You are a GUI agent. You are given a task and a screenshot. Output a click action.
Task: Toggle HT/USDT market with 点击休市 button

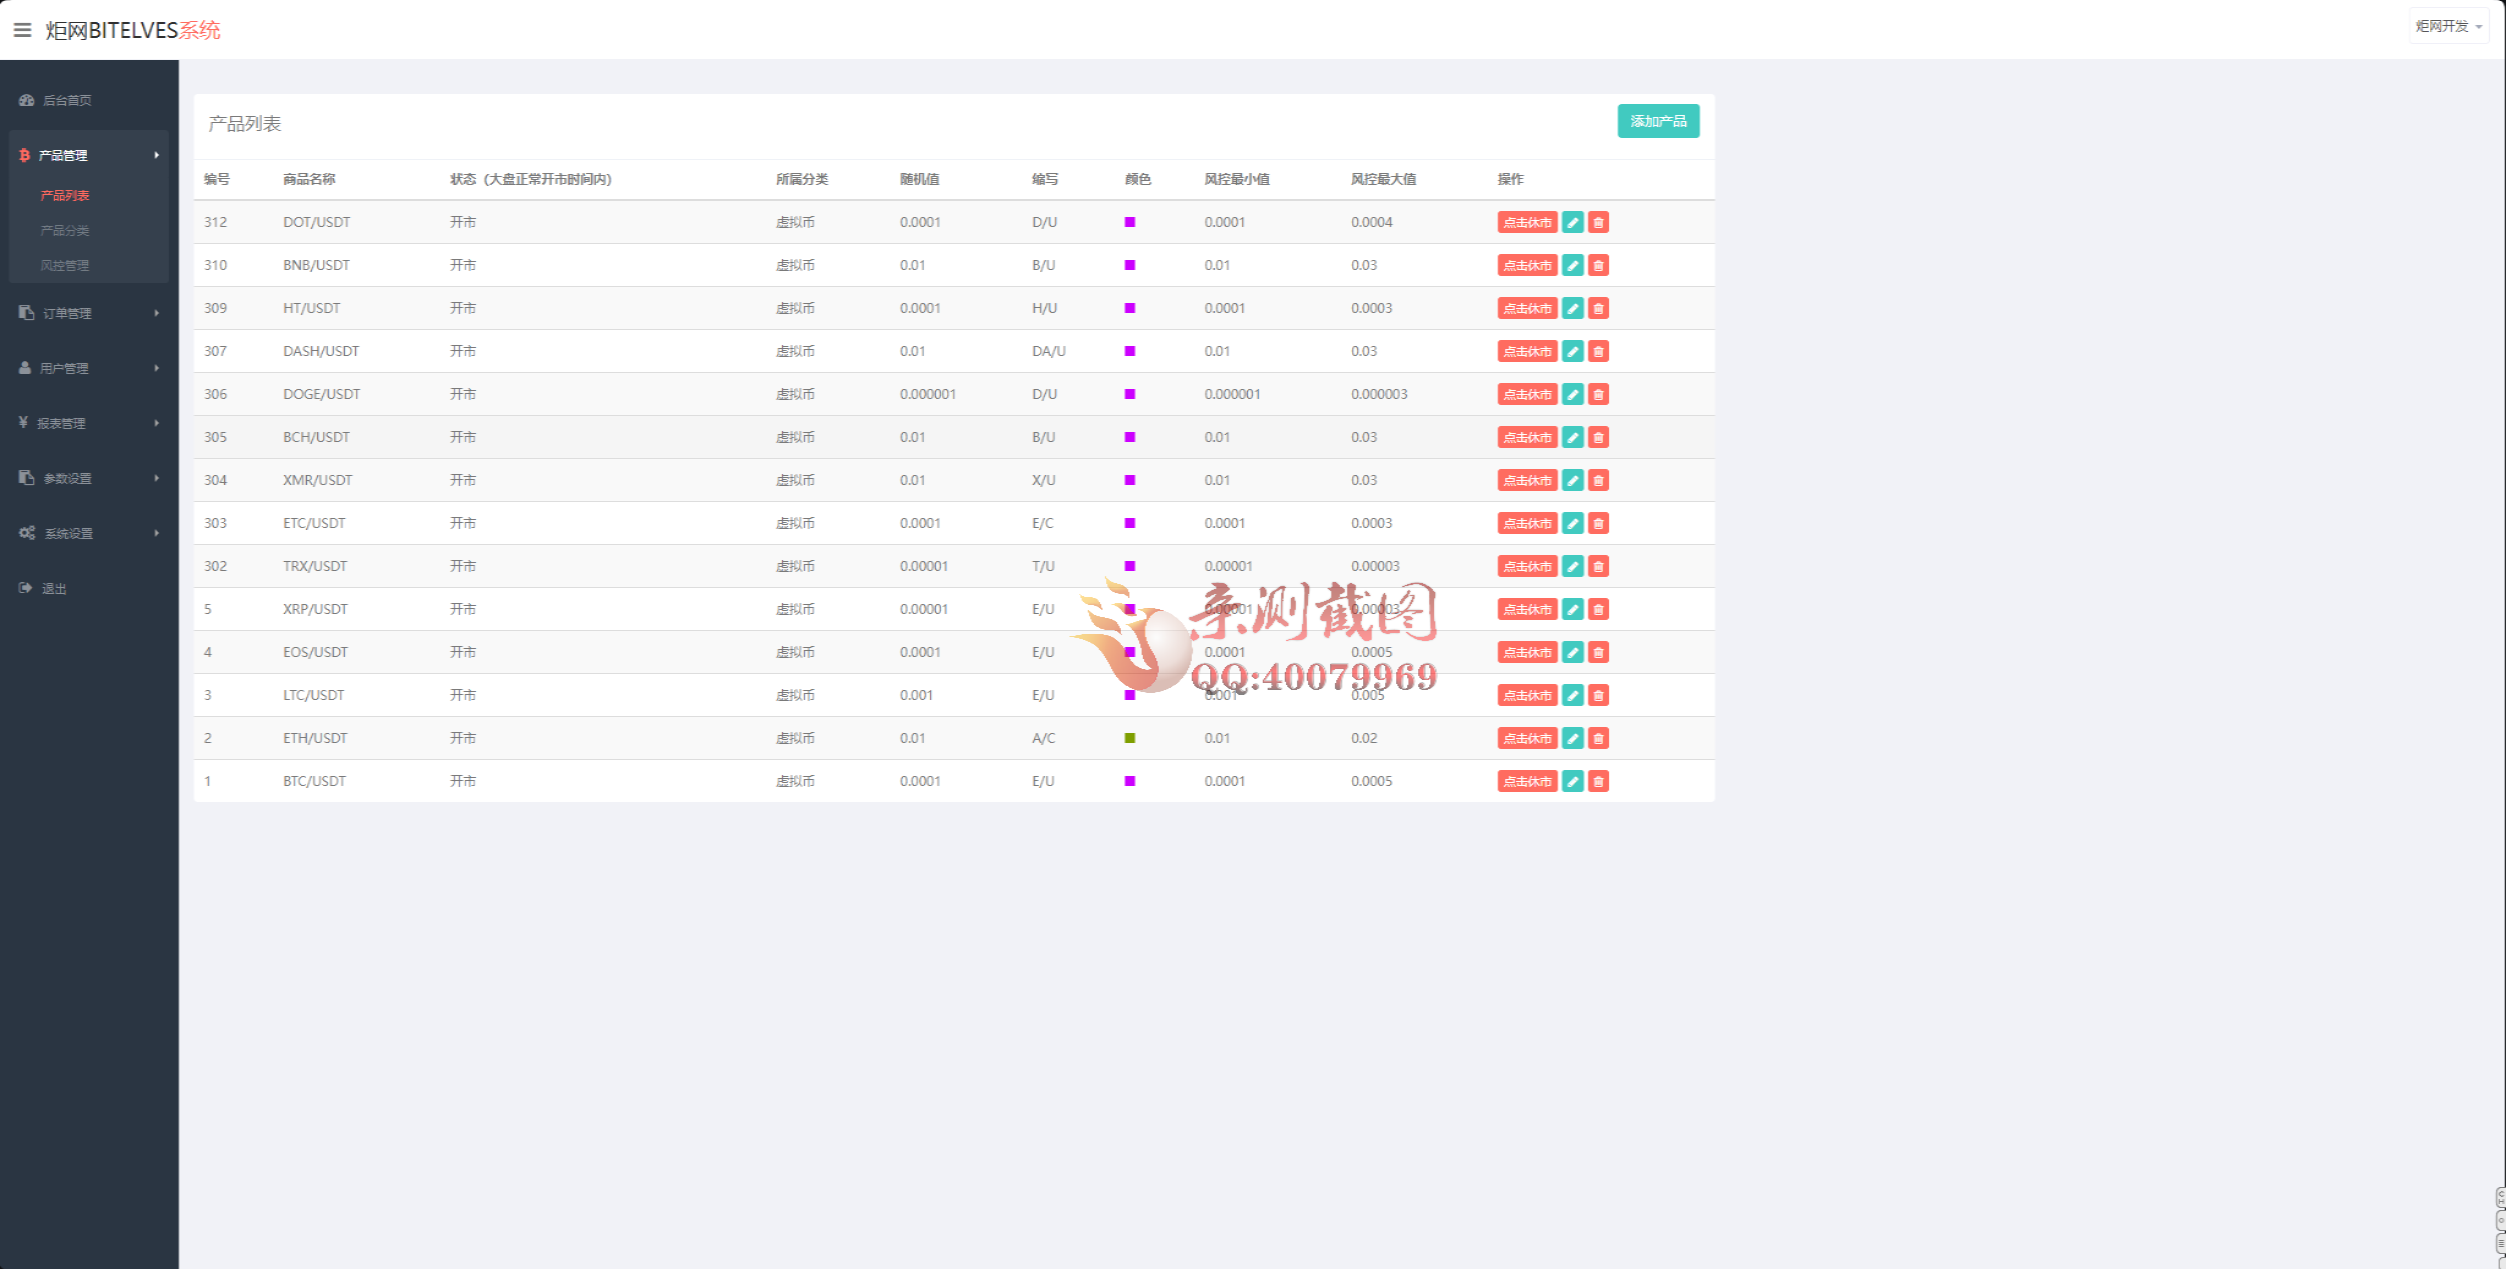tap(1526, 308)
